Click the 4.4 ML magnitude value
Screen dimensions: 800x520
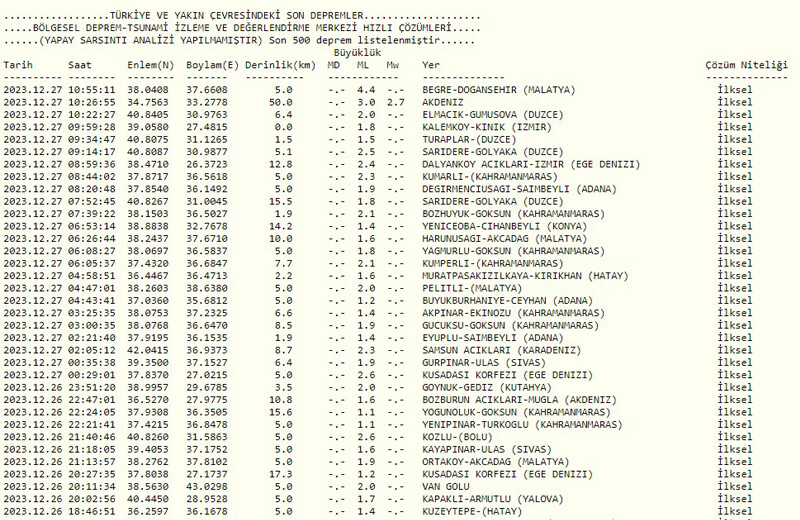(x=366, y=89)
